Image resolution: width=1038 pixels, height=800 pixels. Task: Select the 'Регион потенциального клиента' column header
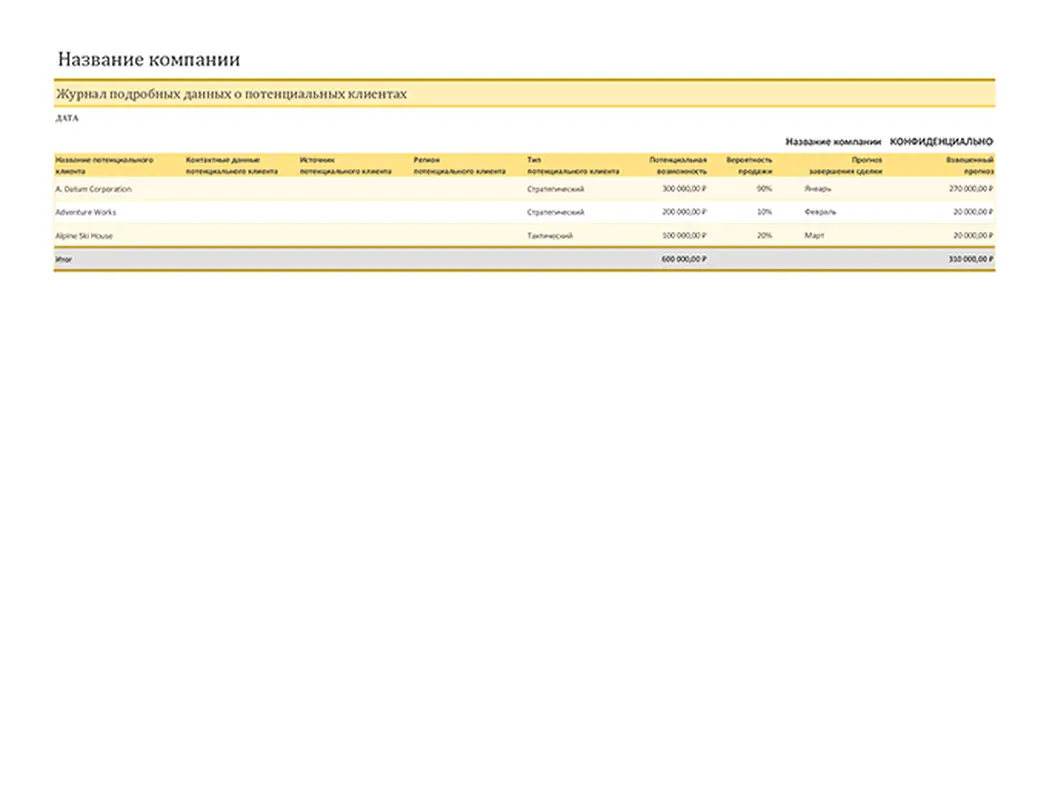459,165
